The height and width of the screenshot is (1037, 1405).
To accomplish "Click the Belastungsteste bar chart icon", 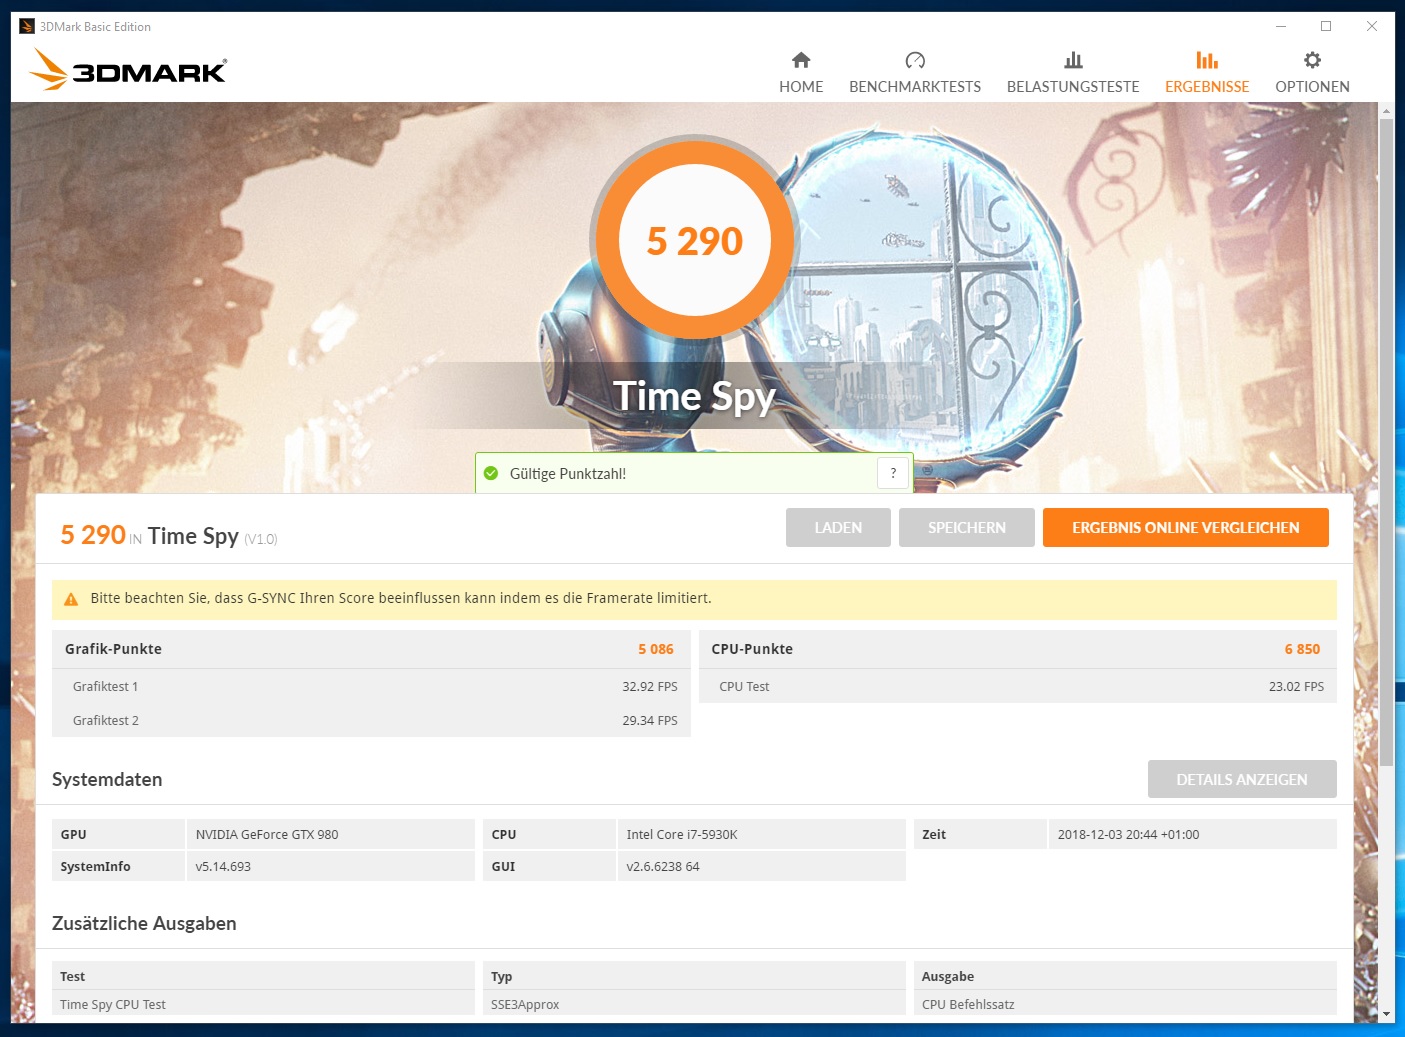I will click(1073, 60).
